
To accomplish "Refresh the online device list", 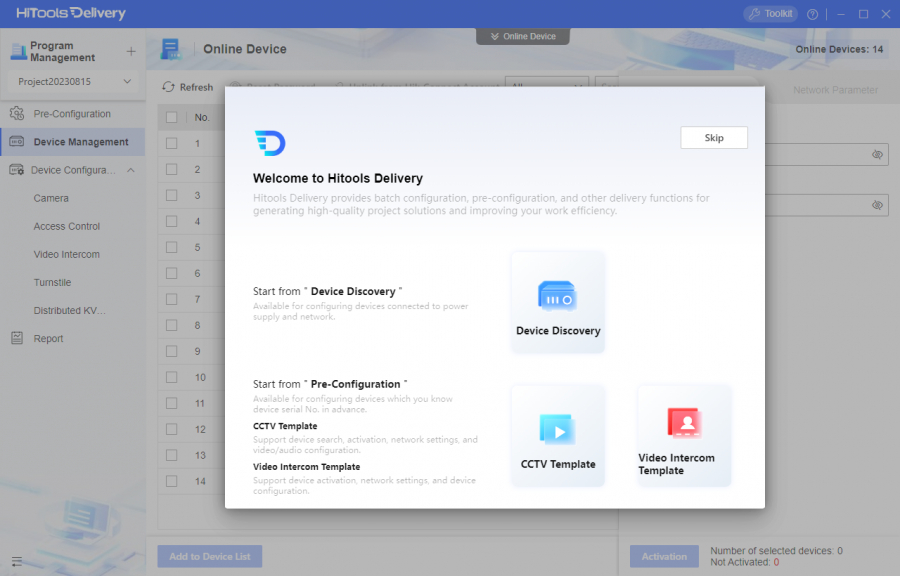I will coord(188,87).
